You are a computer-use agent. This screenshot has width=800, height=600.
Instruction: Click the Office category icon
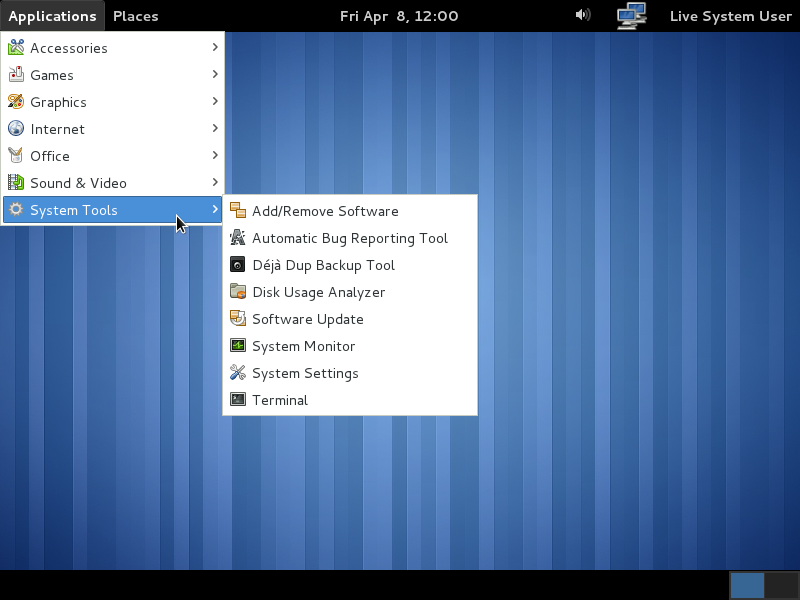point(15,156)
